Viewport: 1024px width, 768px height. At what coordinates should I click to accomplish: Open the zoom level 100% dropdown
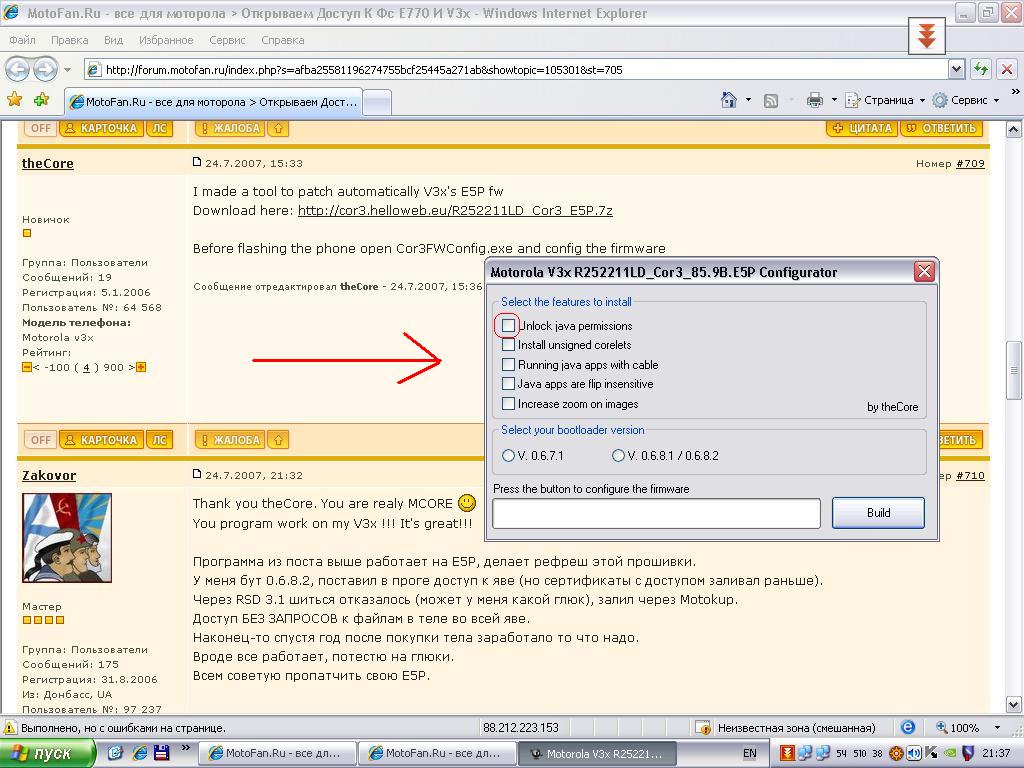pos(997,728)
